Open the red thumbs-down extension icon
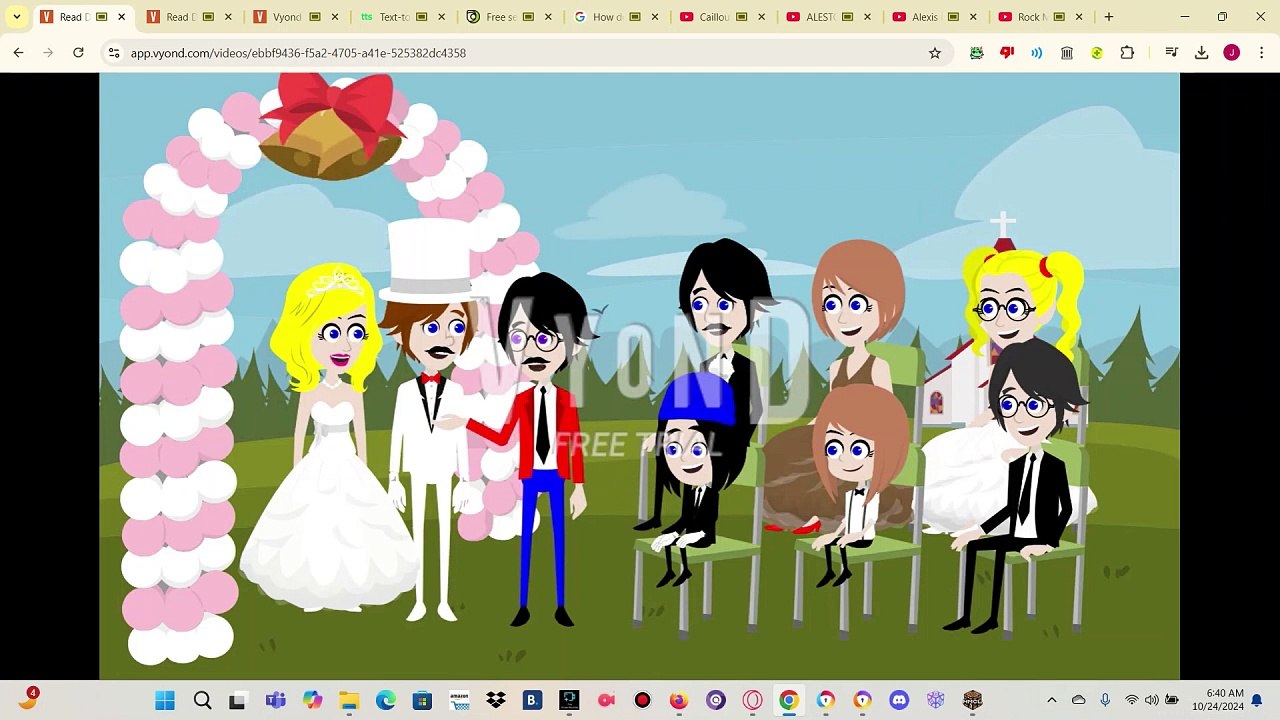Image resolution: width=1280 pixels, height=720 pixels. [1007, 53]
